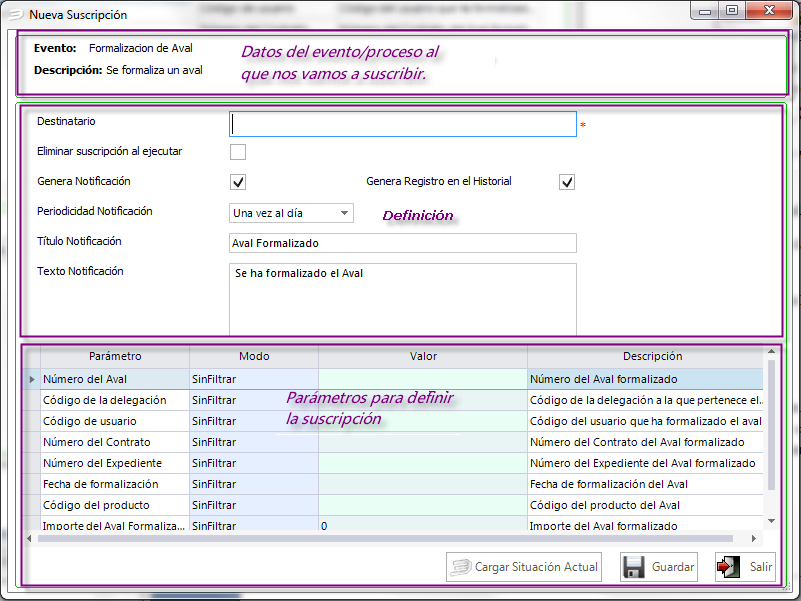The image size is (801, 601).
Task: Select Modo cell for Código de usuario
Action: pos(253,422)
